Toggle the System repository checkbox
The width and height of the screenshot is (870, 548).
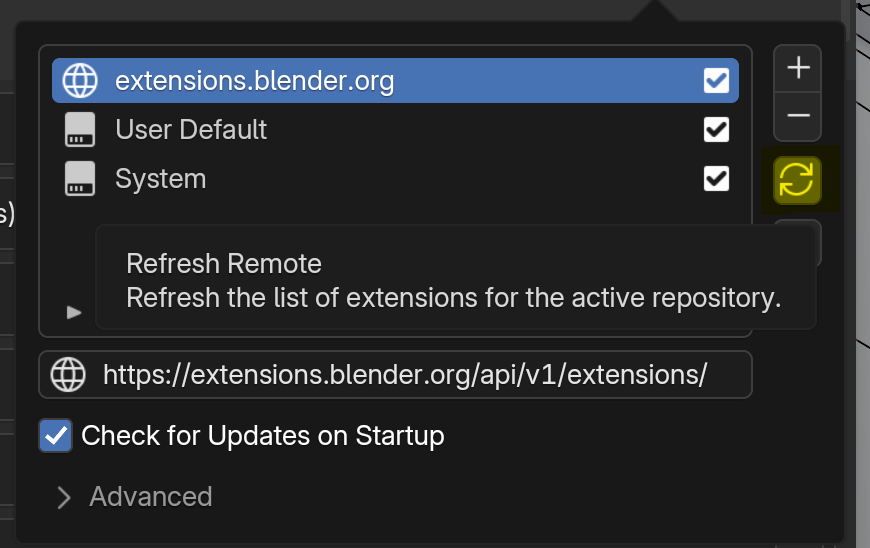[716, 179]
